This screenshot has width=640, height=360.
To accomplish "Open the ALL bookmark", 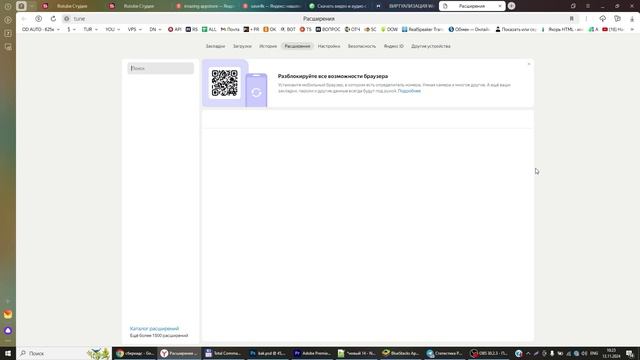I will [209, 29].
